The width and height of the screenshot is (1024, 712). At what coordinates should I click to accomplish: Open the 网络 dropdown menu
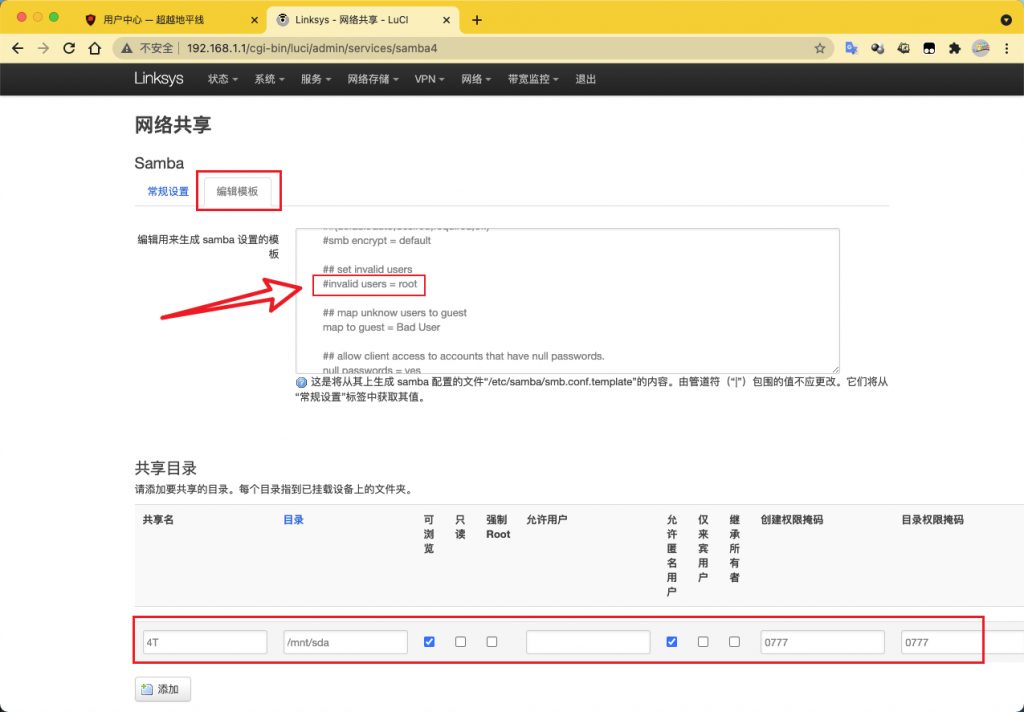click(x=476, y=79)
